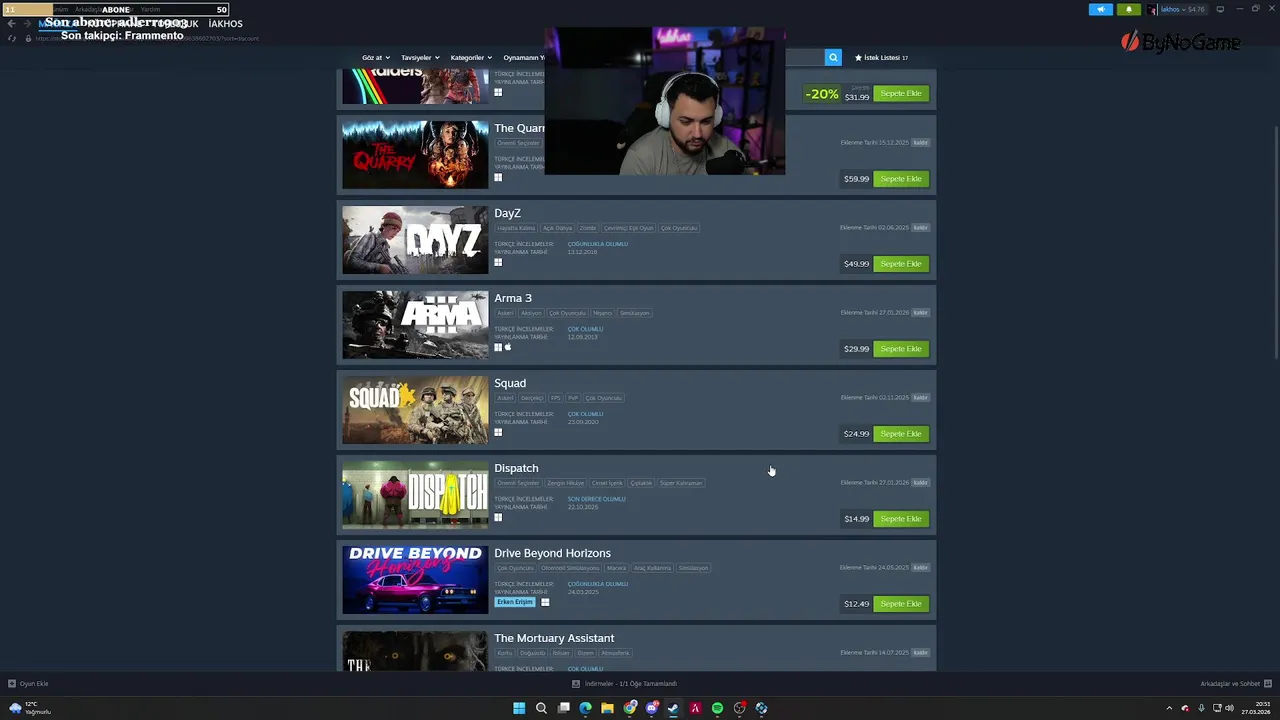Image resolution: width=1280 pixels, height=720 pixels.
Task: Remove DayZ from wishlist via kaldır
Action: point(921,228)
